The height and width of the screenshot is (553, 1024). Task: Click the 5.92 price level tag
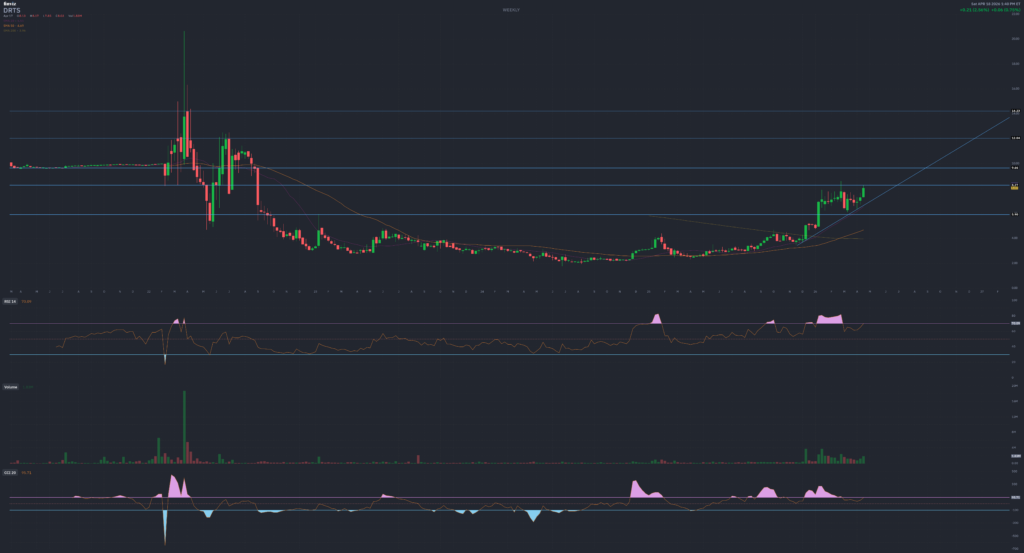click(1016, 214)
